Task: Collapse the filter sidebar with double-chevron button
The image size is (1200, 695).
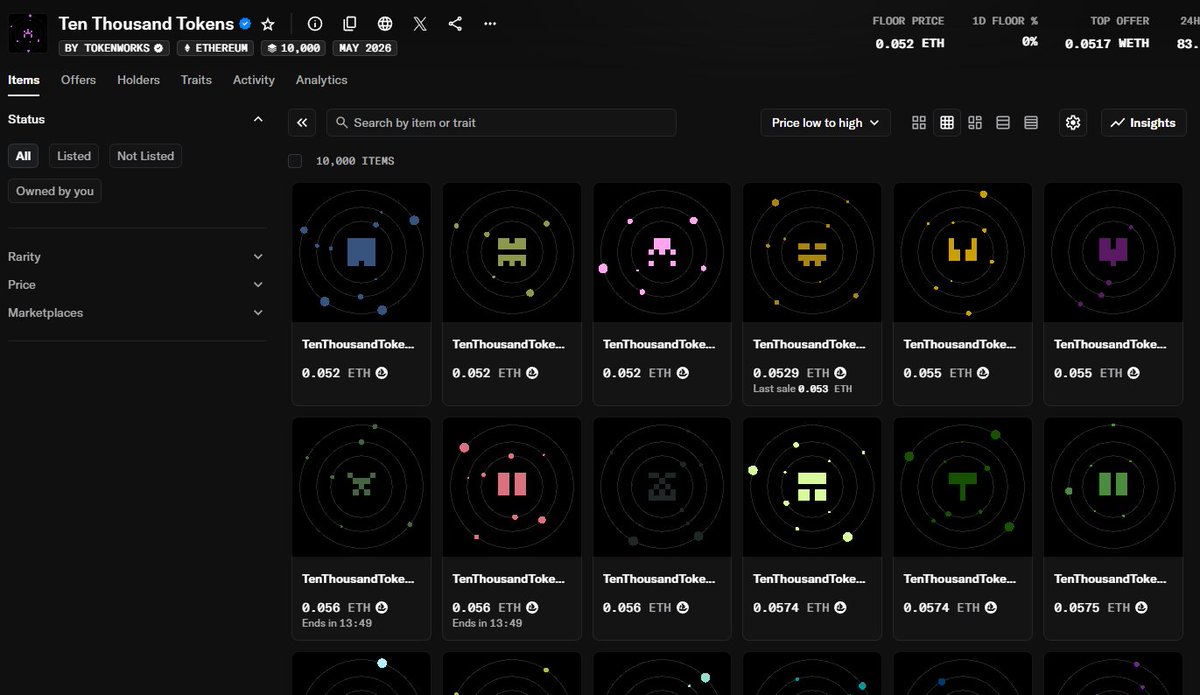Action: pyautogui.click(x=302, y=123)
